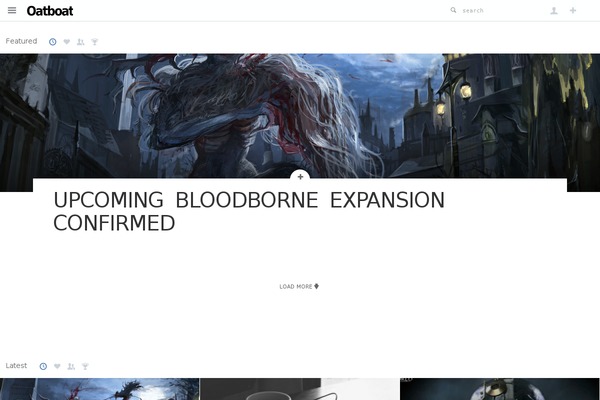Open the user profile icon
The width and height of the screenshot is (600, 400).
pos(554,11)
